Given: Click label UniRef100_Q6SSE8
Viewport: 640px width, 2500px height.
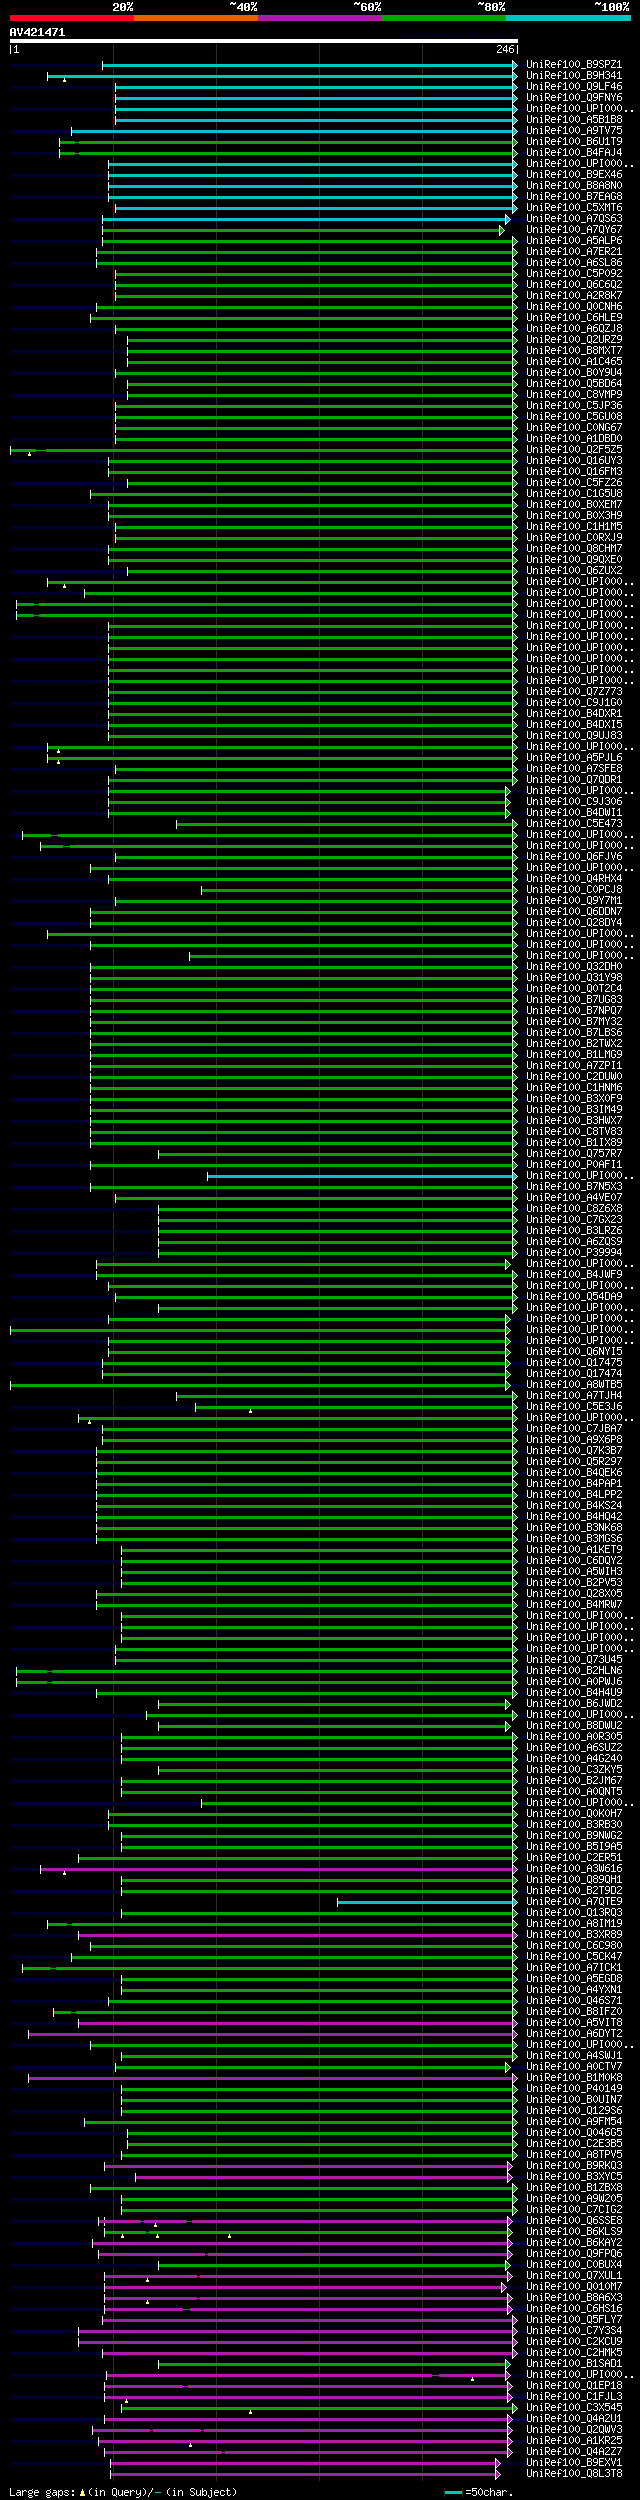Looking at the screenshot, I should pos(574,2221).
